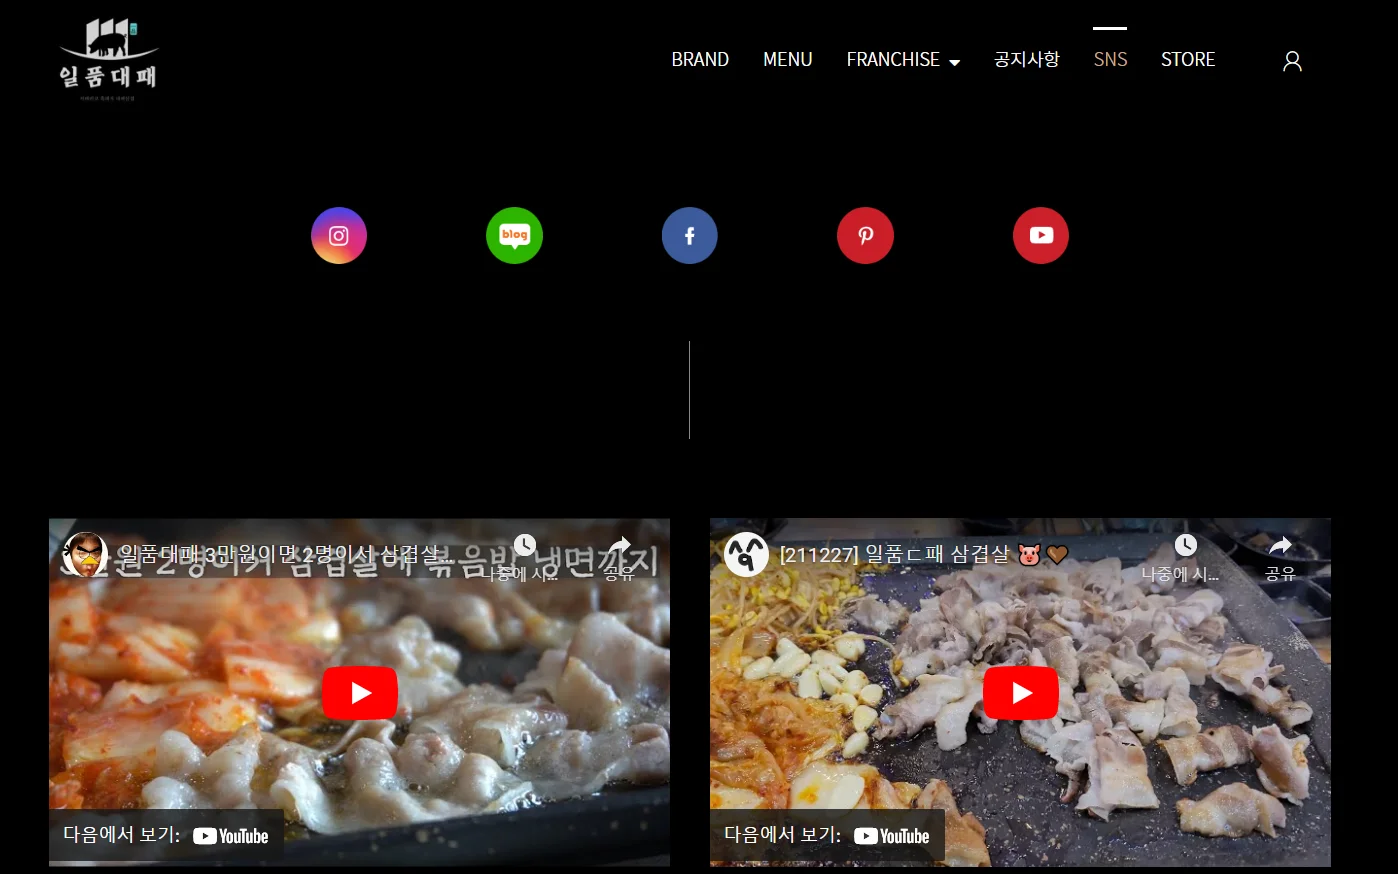Click the red YouTube circle icon
Image resolution: width=1398 pixels, height=874 pixels.
pyautogui.click(x=1040, y=236)
